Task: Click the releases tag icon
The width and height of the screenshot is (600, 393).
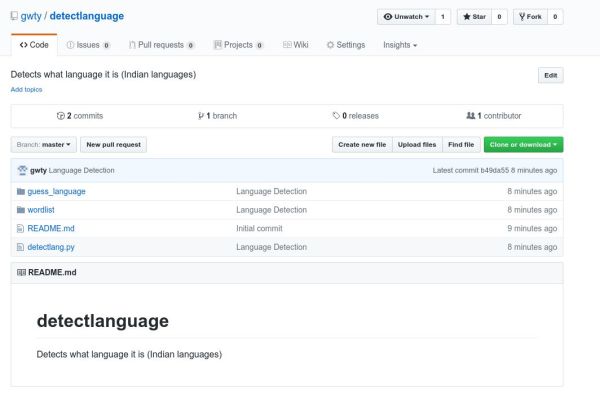Action: pos(336,116)
